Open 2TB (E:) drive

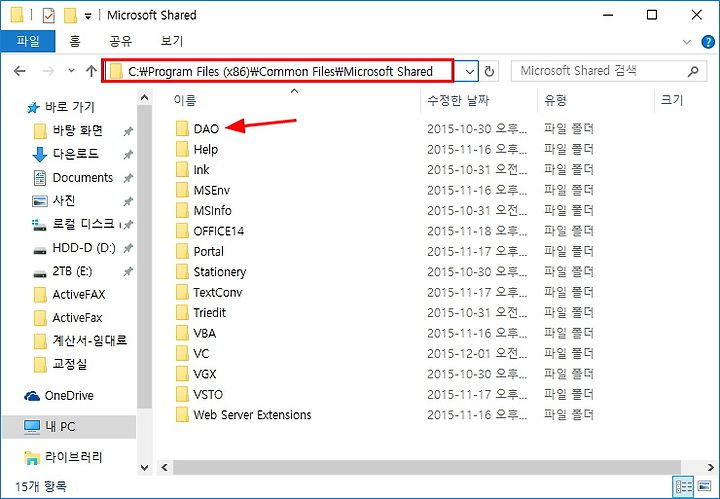coord(72,271)
